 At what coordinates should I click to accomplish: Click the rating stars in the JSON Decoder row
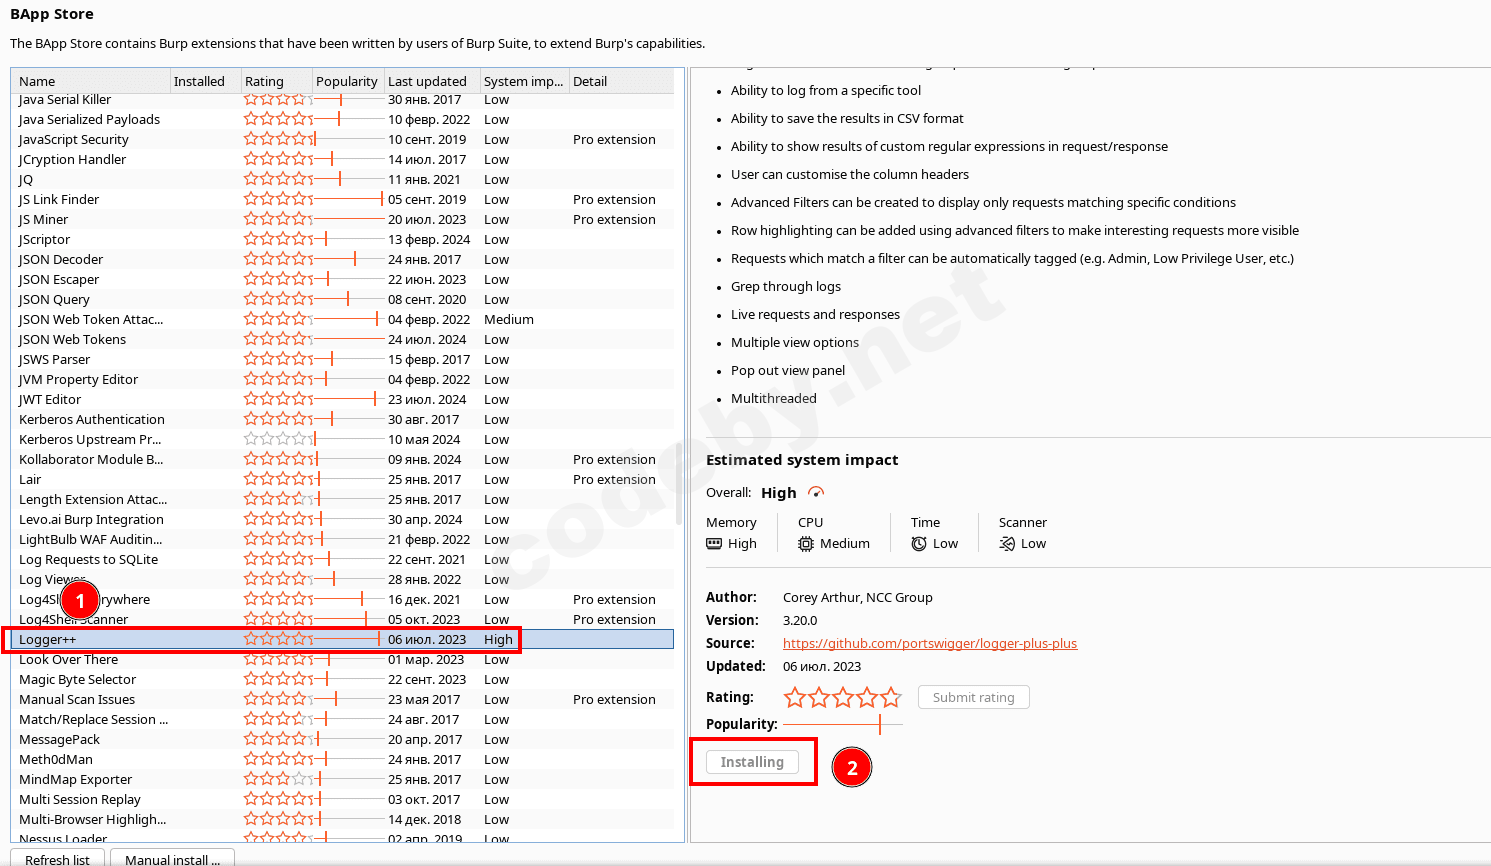(x=278, y=259)
